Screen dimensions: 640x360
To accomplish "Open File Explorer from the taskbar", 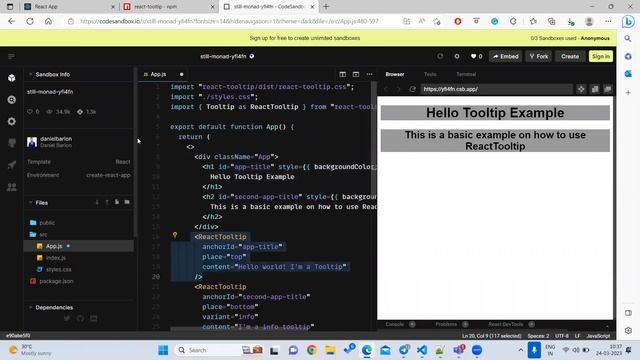I will tap(330, 350).
